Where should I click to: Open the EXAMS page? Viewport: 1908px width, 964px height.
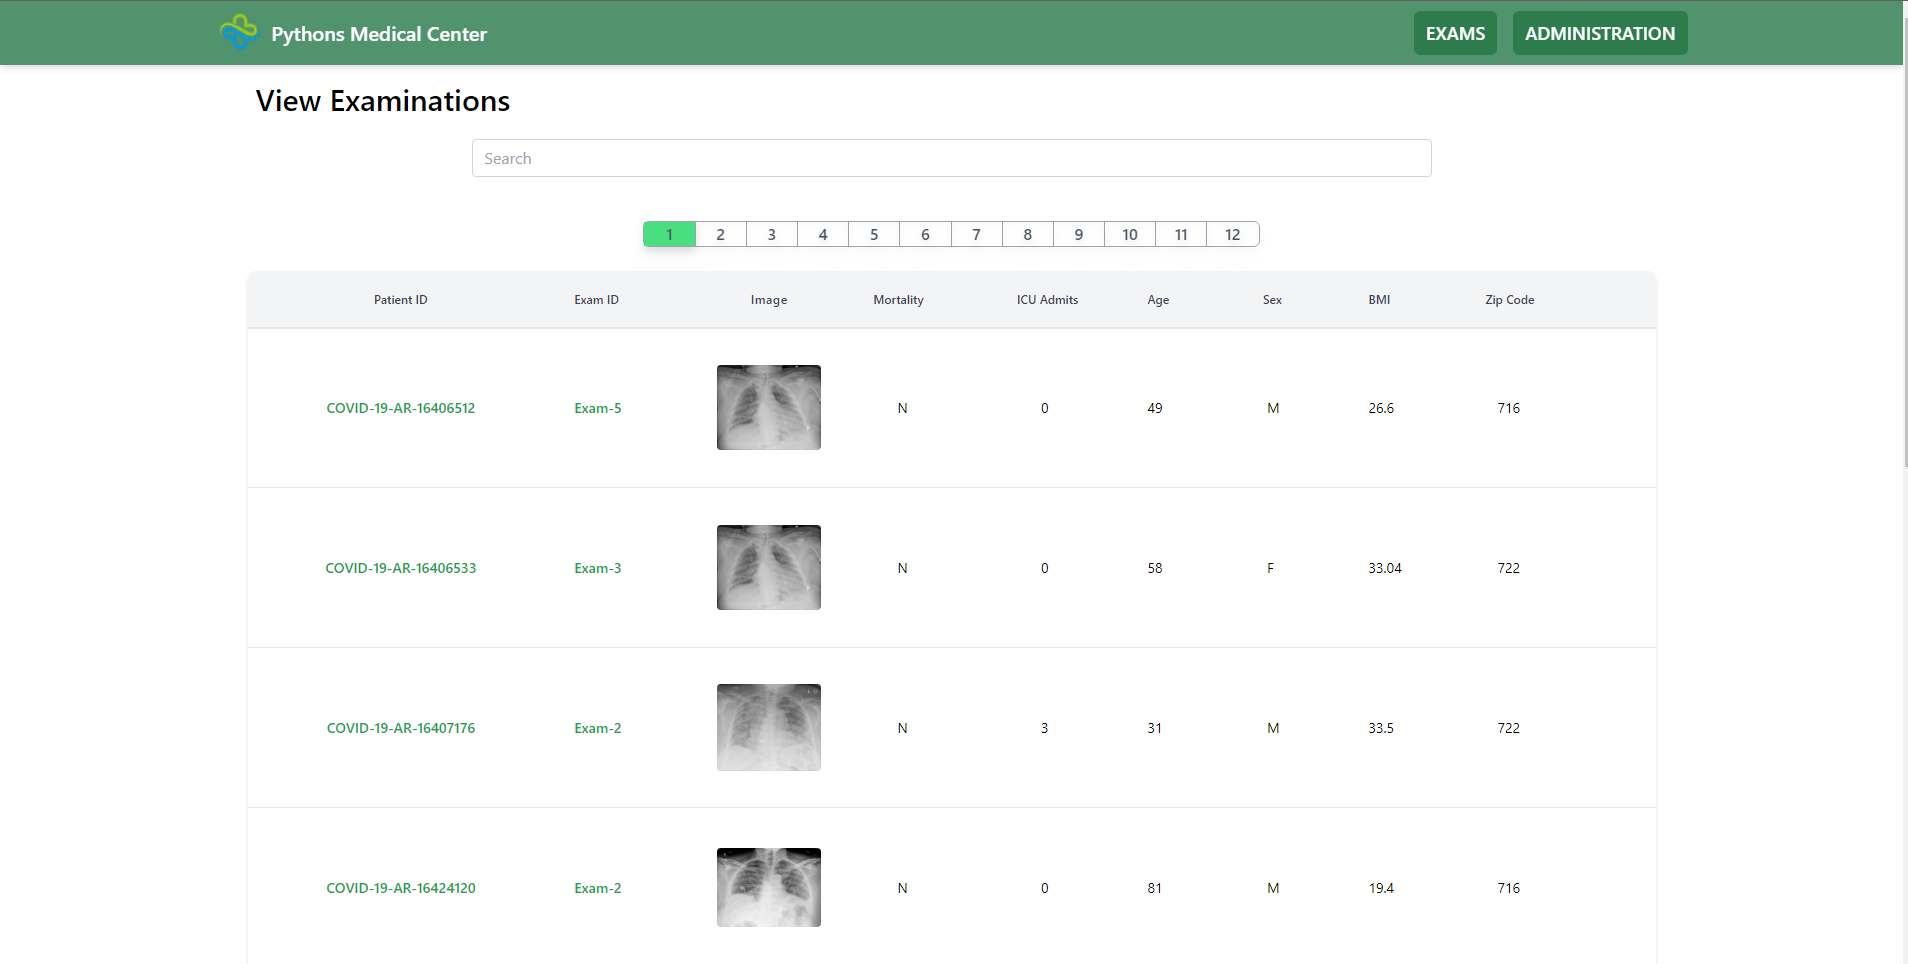[x=1454, y=33]
